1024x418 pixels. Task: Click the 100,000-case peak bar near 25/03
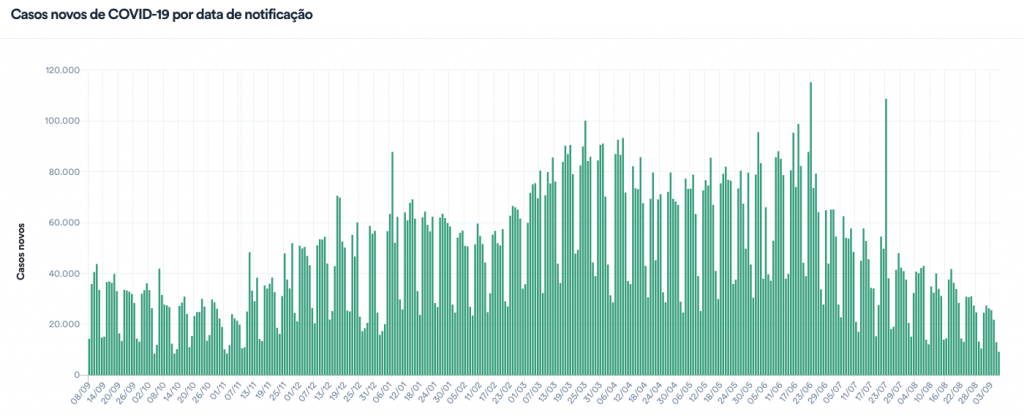585,250
